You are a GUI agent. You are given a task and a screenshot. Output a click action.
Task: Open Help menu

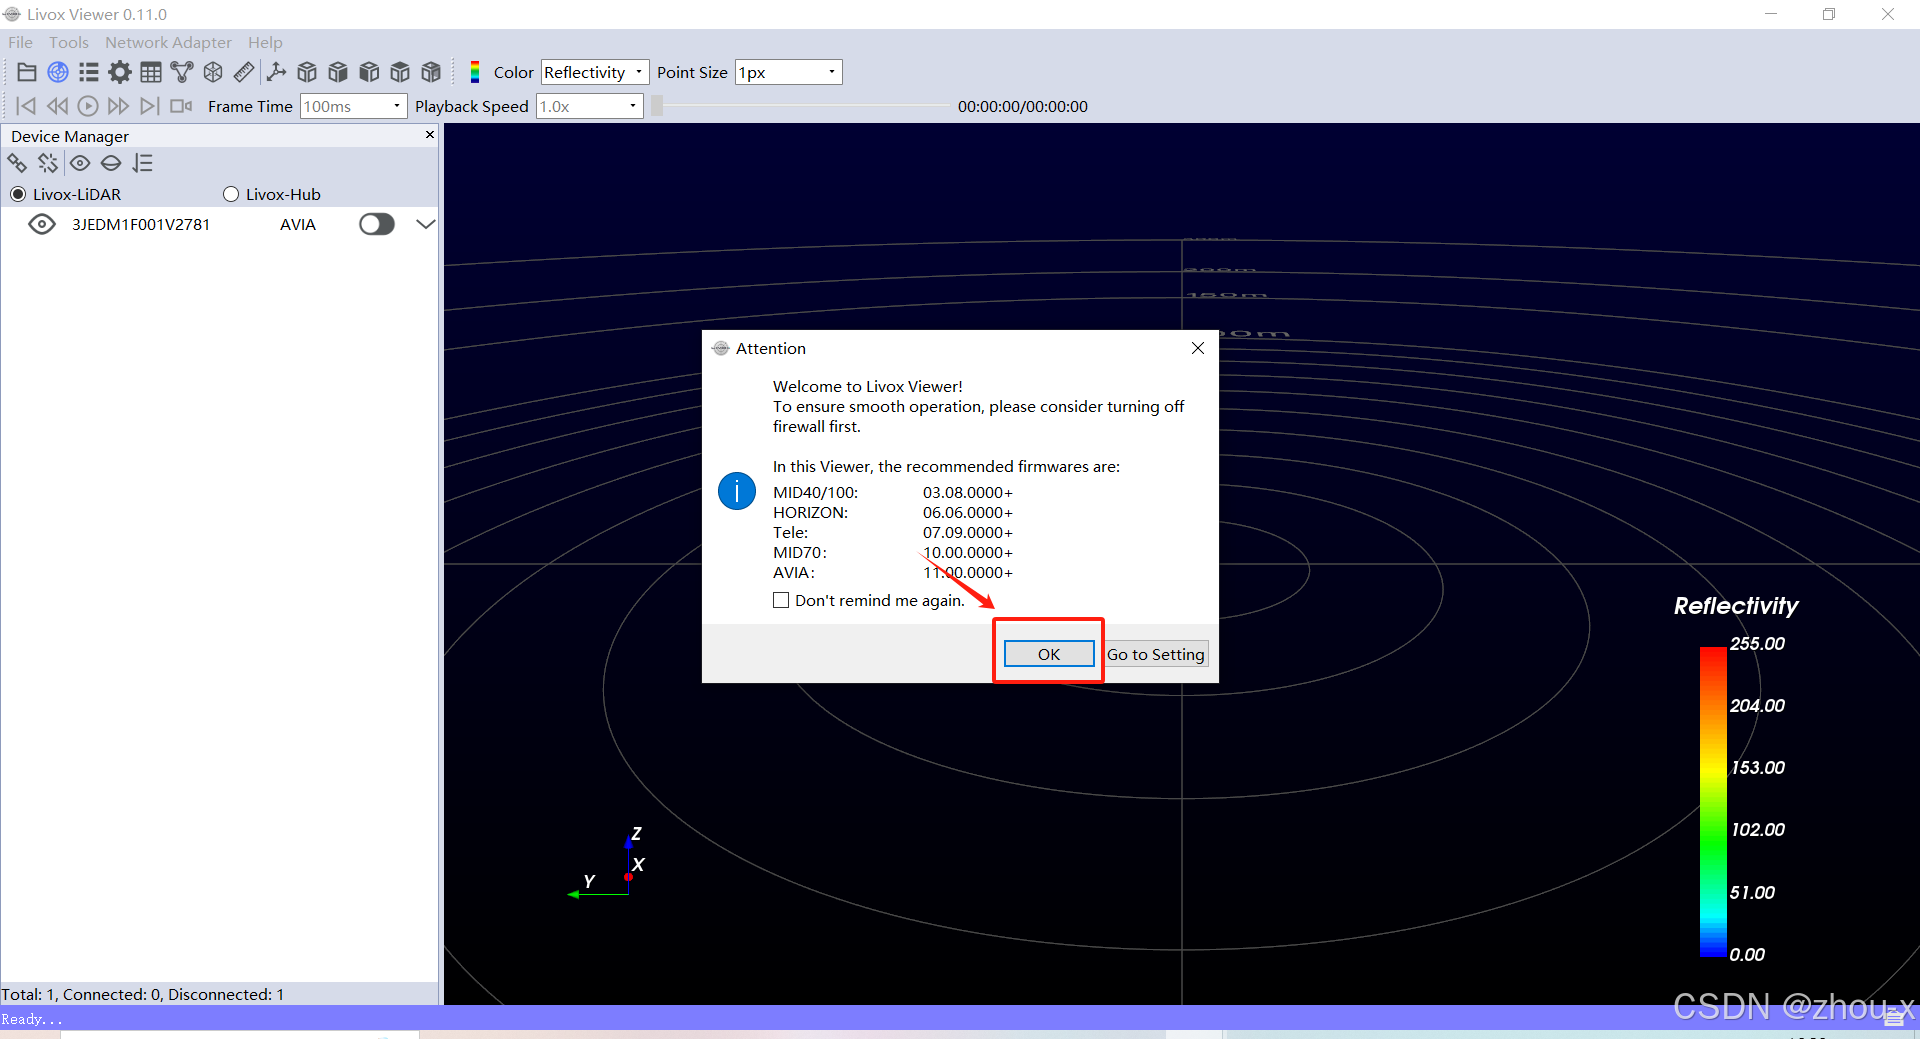265,42
